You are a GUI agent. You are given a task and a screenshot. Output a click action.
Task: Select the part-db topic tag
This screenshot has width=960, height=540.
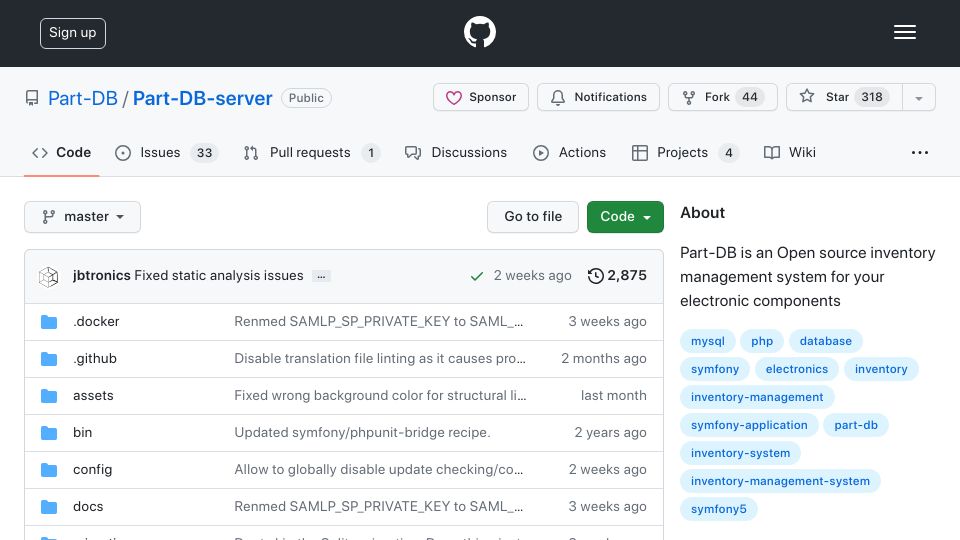(x=856, y=425)
